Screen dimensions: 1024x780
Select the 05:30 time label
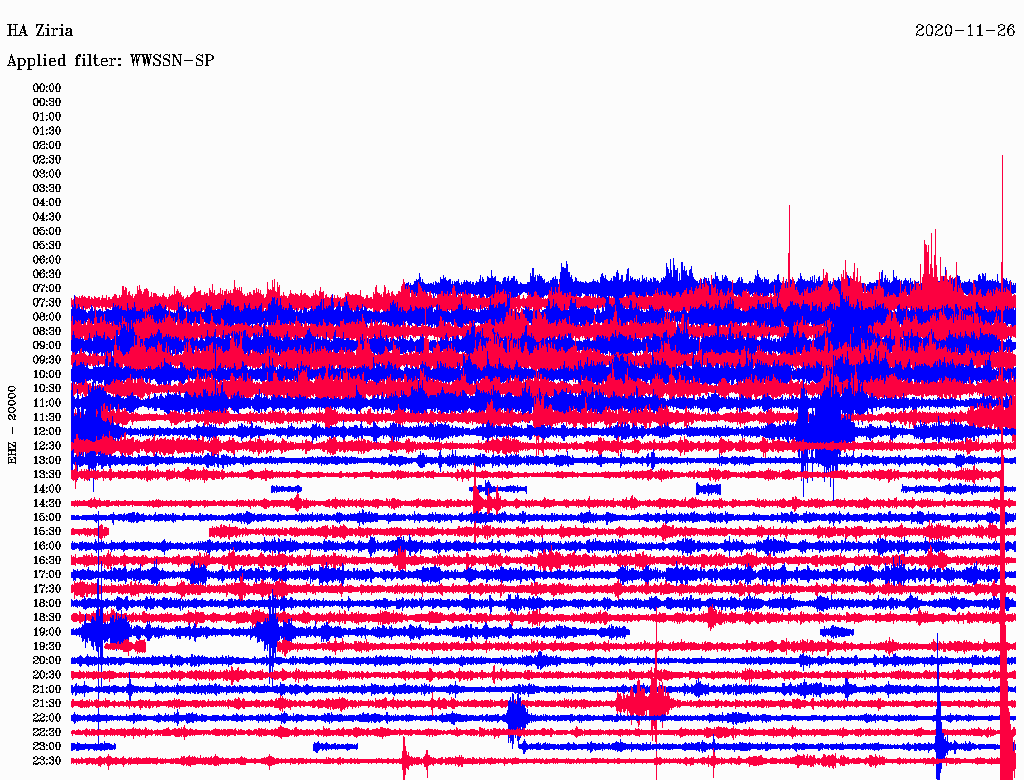[47, 246]
